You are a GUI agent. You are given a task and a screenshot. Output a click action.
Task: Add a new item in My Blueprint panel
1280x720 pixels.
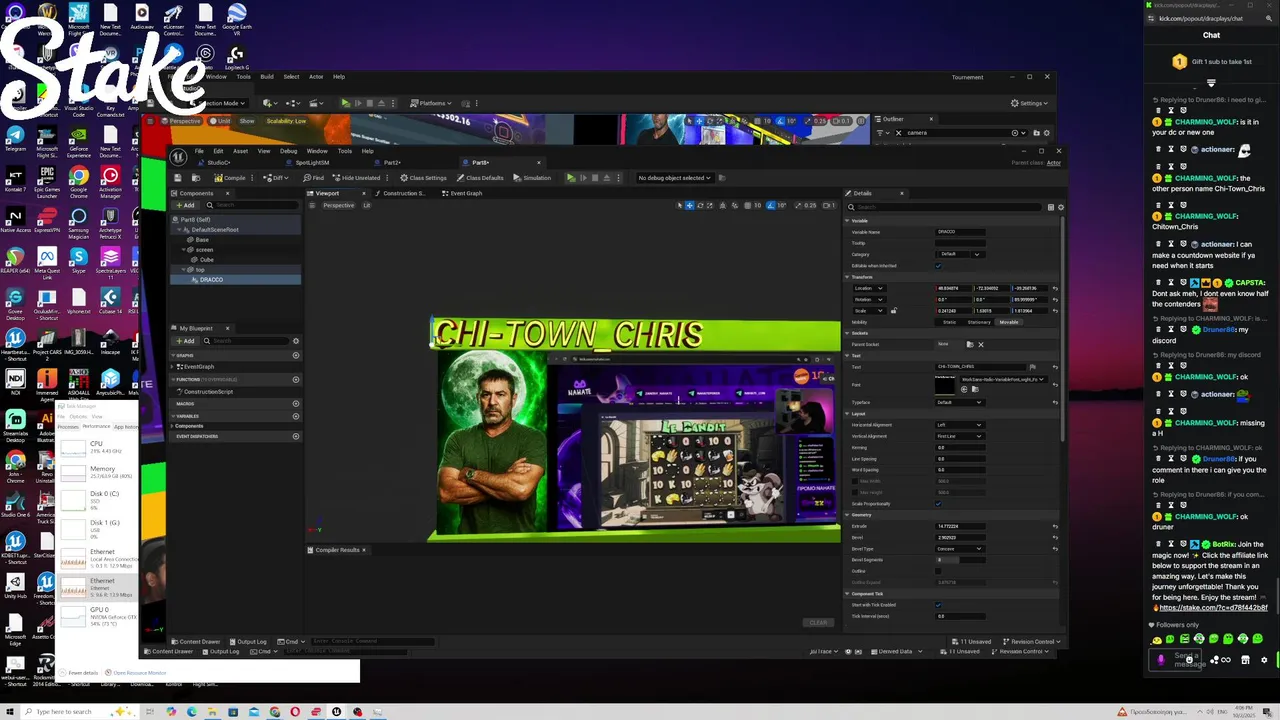(185, 340)
